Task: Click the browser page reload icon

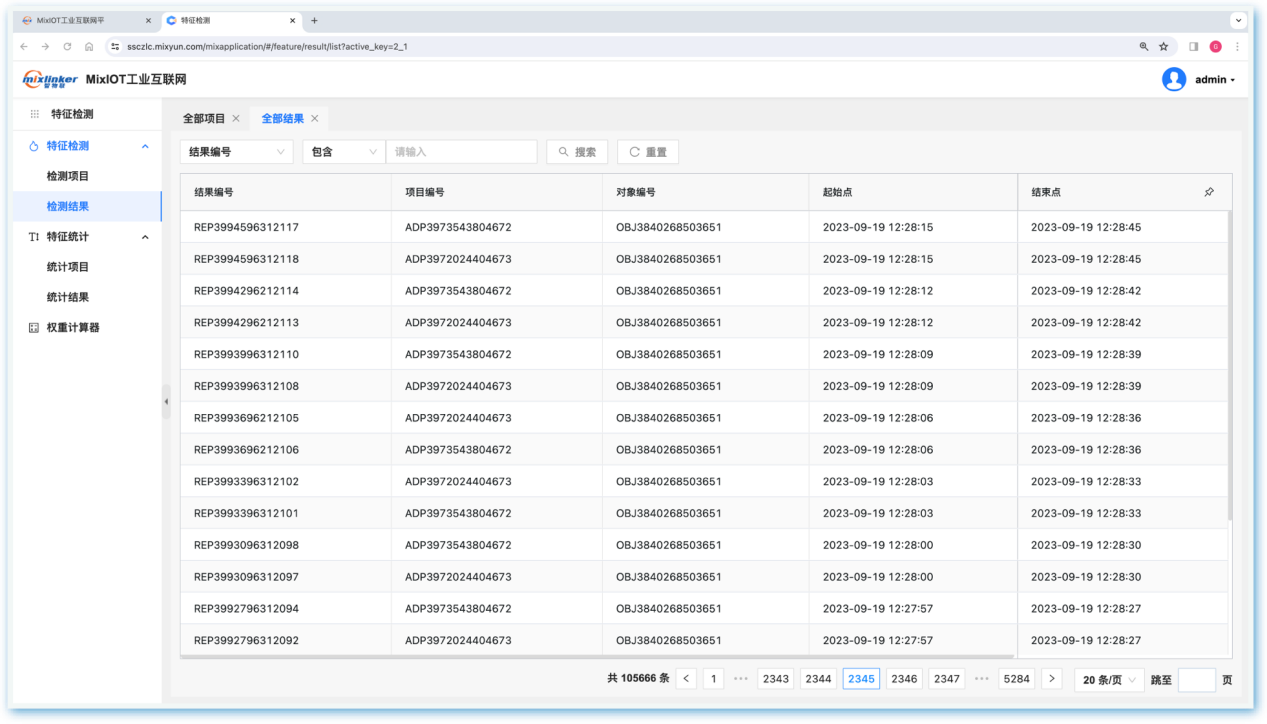Action: (67, 47)
